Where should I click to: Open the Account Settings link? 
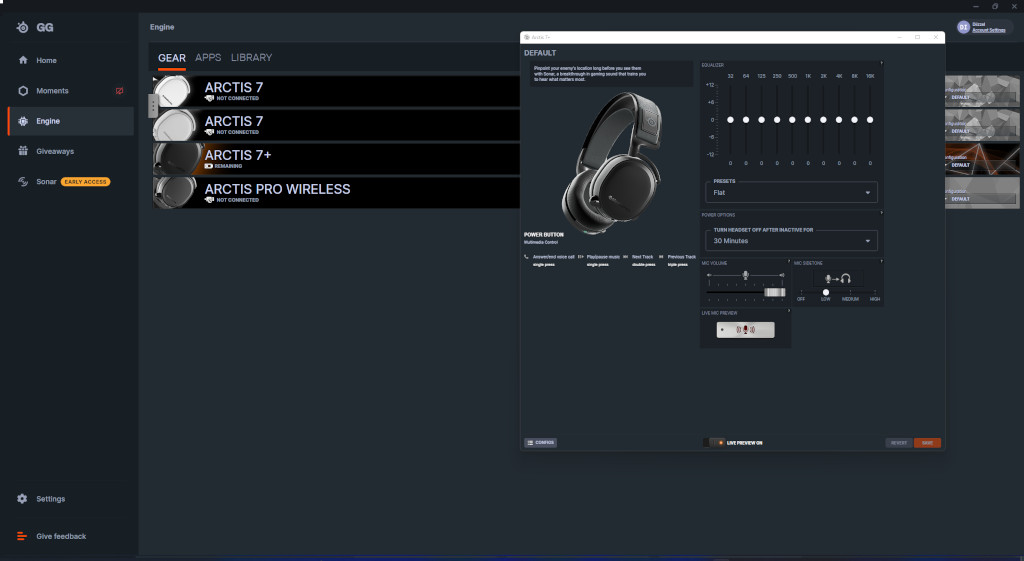click(989, 30)
